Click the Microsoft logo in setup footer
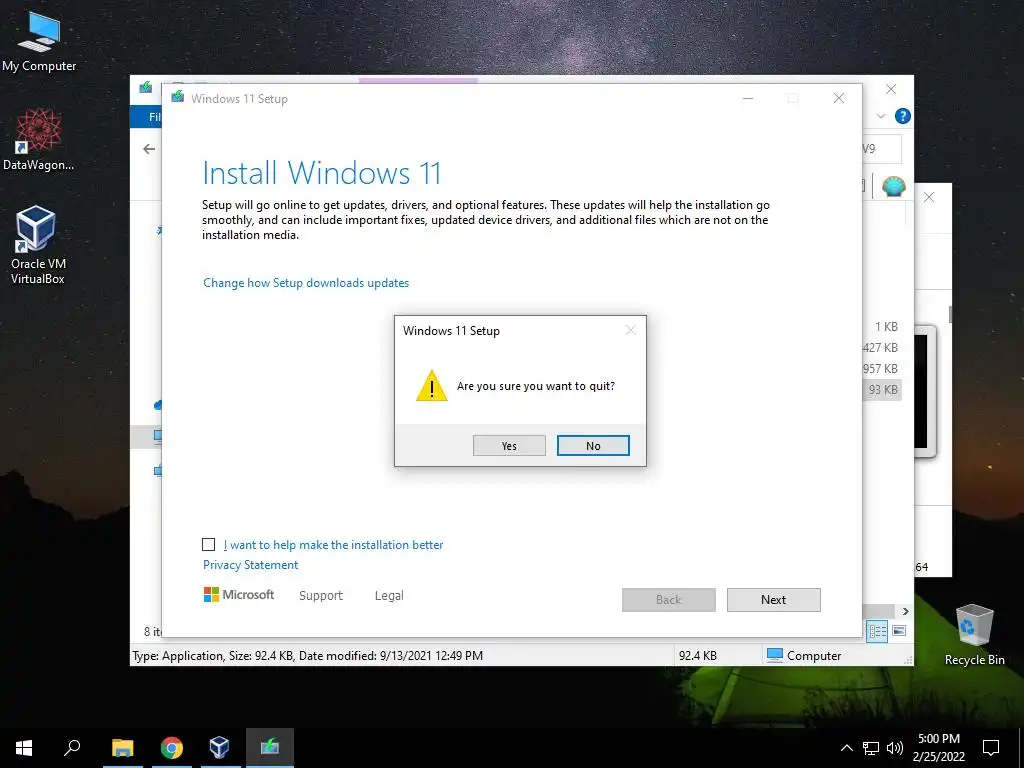Viewport: 1024px width, 768px height. (x=239, y=594)
